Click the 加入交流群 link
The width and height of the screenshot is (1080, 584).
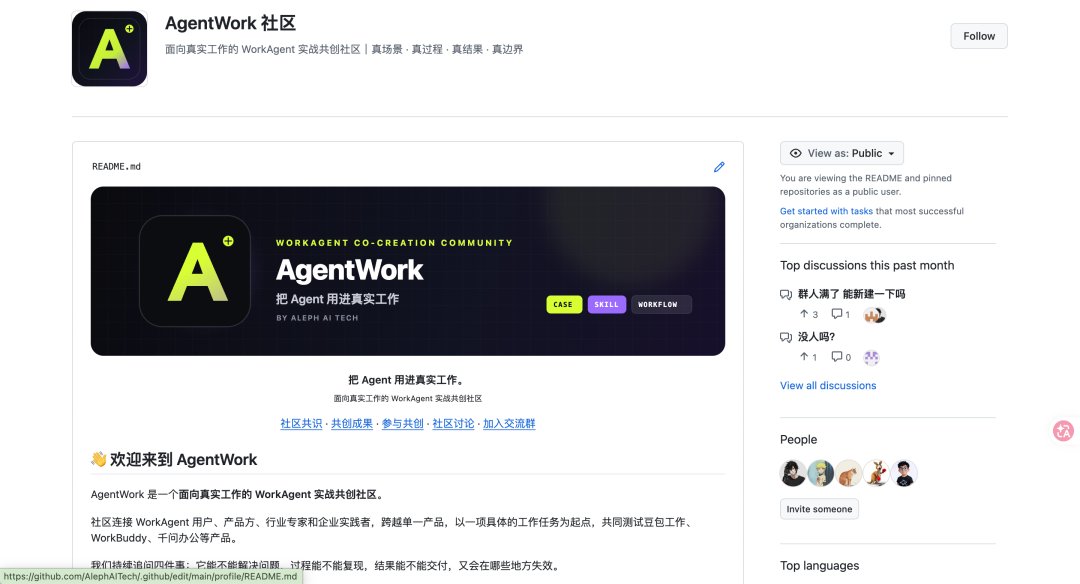(x=509, y=424)
